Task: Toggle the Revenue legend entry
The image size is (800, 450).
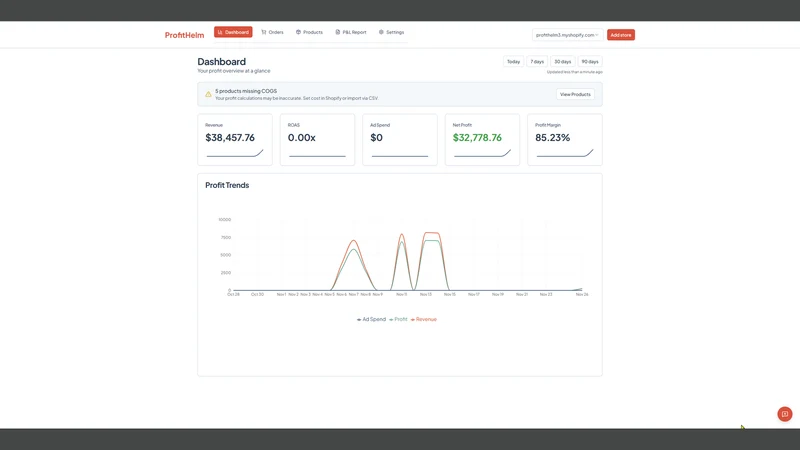Action: coord(423,319)
